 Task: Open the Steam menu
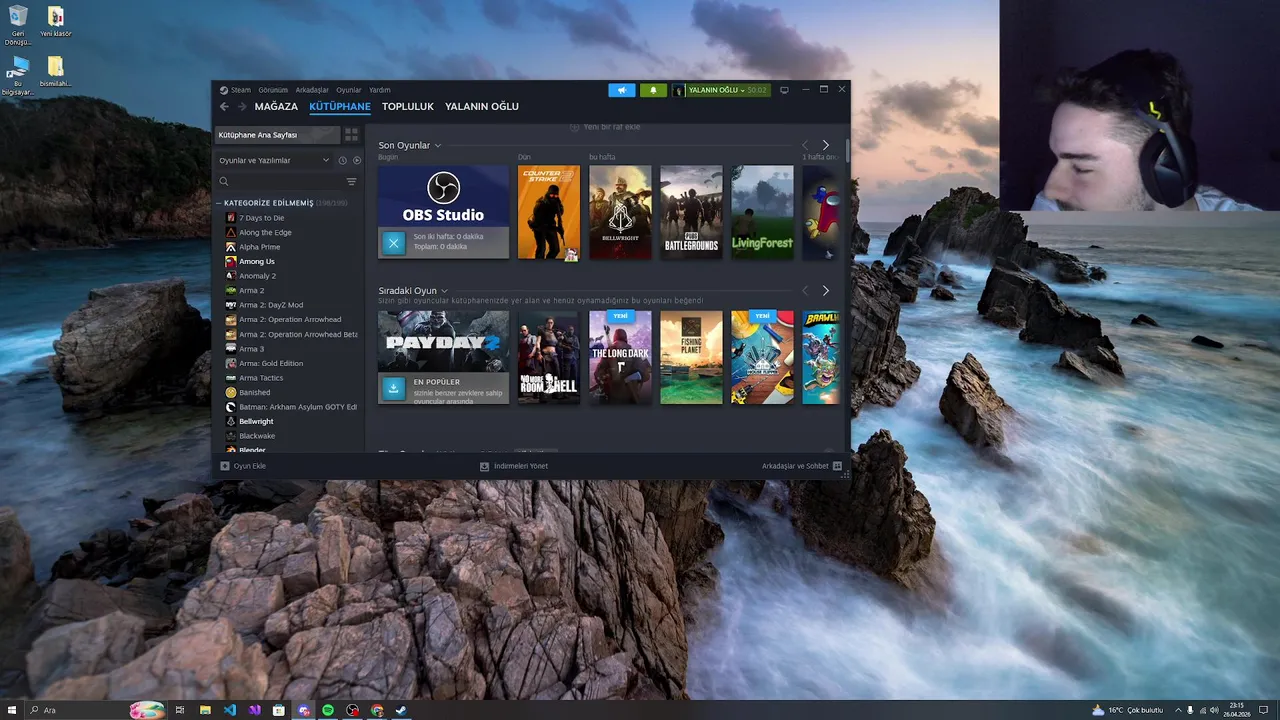click(x=240, y=90)
